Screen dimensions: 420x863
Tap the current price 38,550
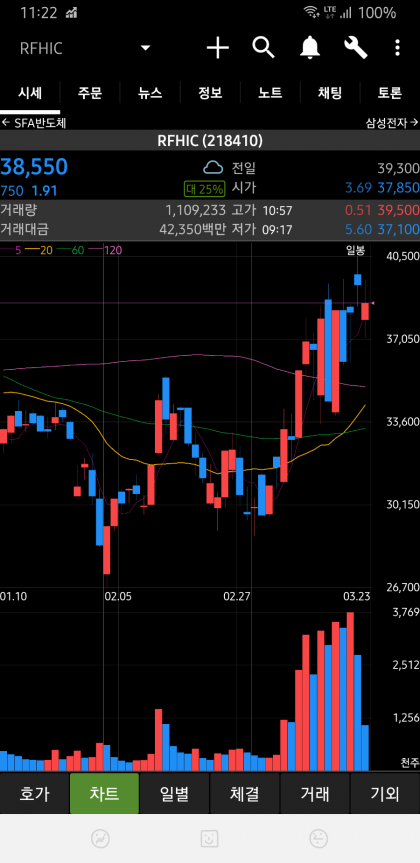pos(34,167)
